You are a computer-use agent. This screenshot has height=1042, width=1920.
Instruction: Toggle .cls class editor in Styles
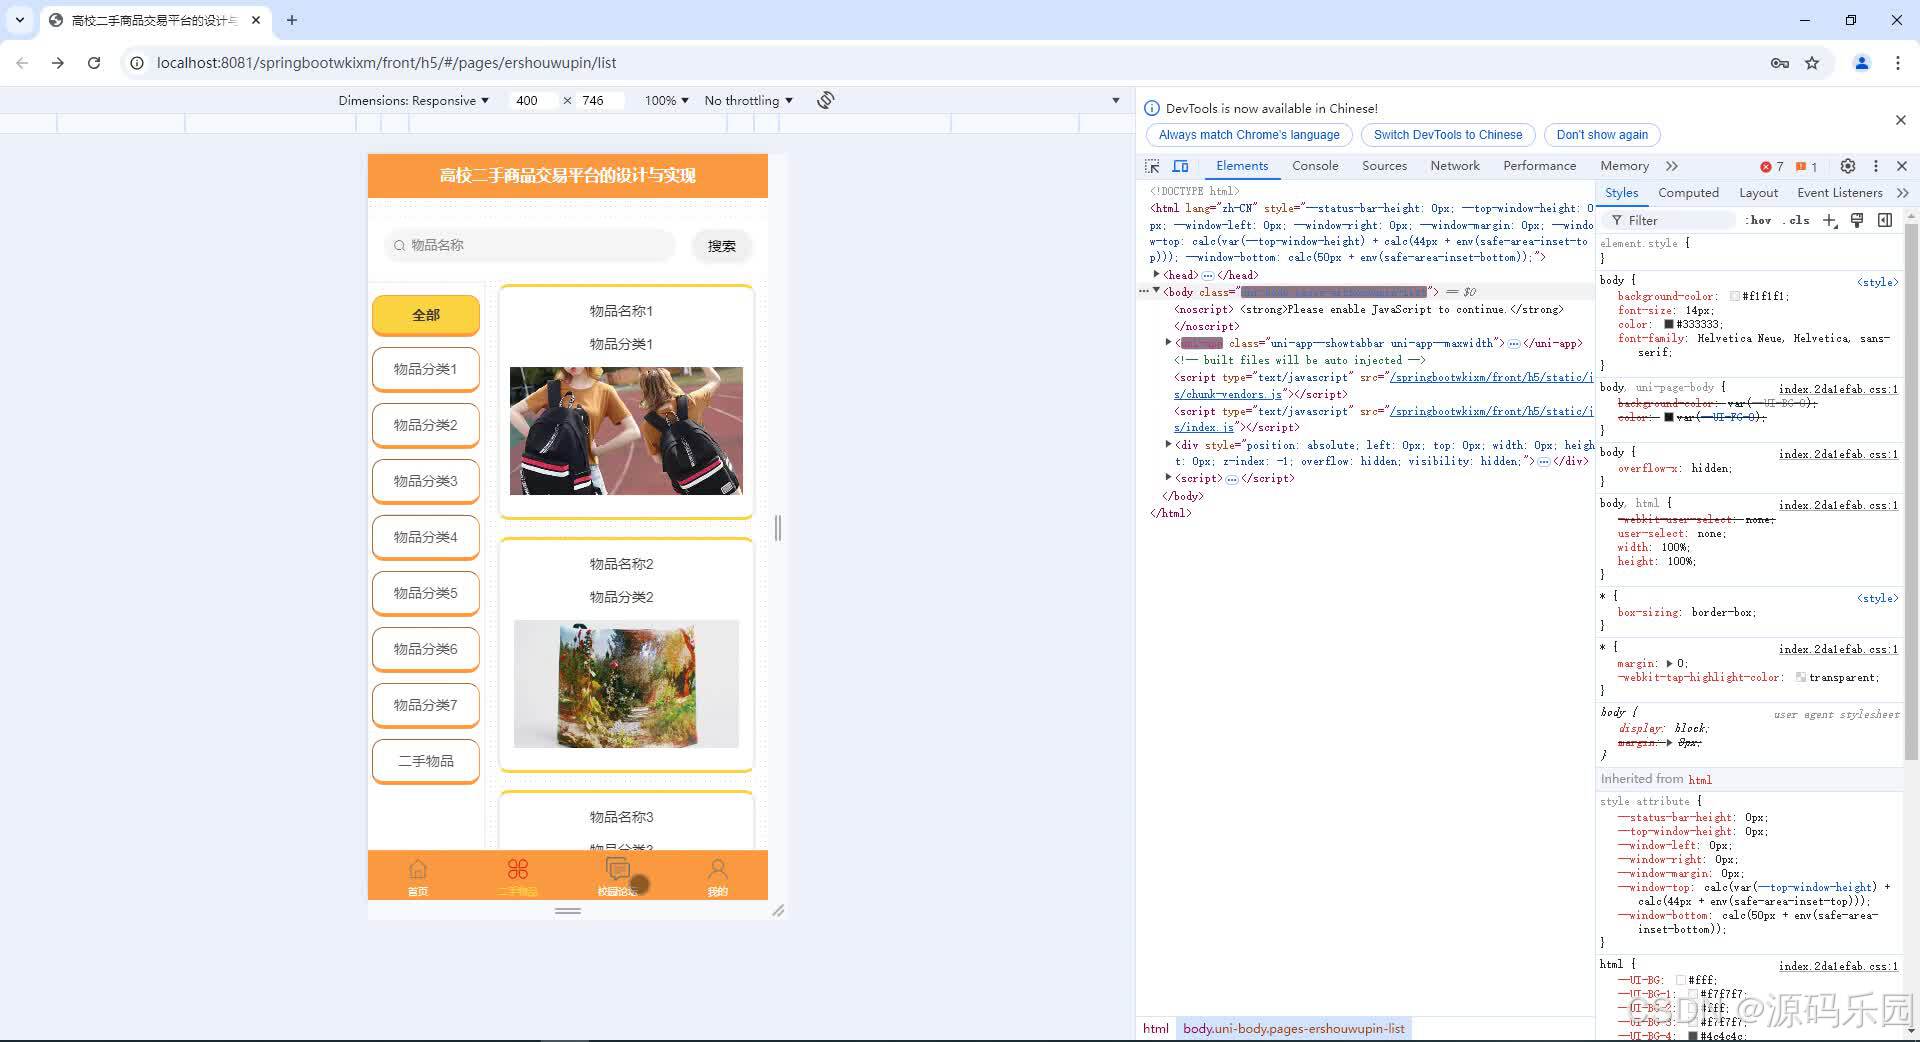(x=1797, y=220)
